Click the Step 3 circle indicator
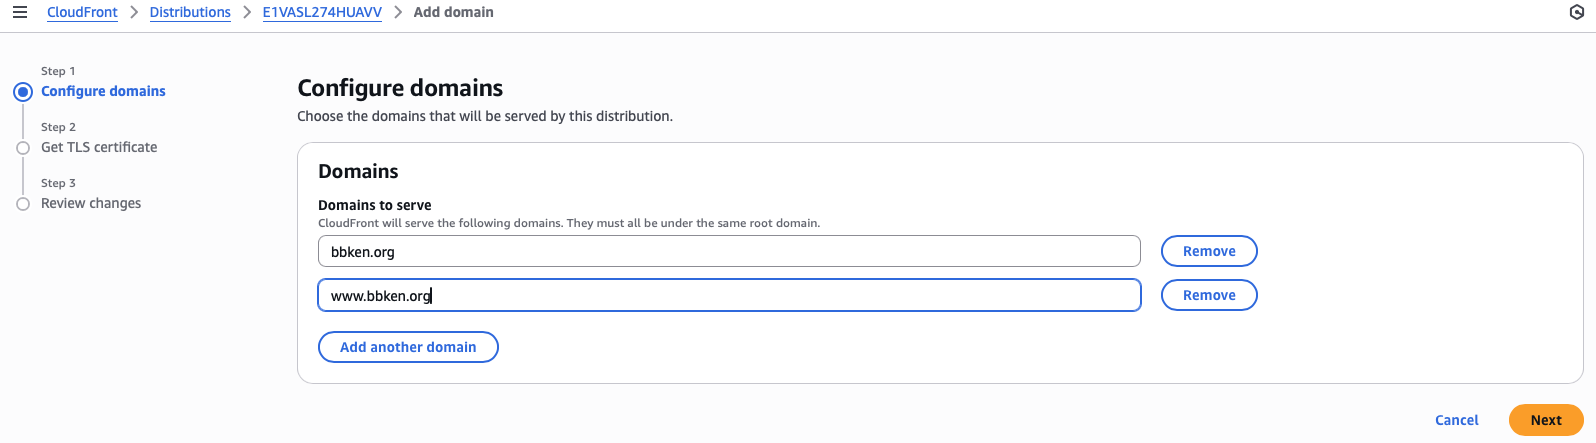1596x443 pixels. click(23, 204)
